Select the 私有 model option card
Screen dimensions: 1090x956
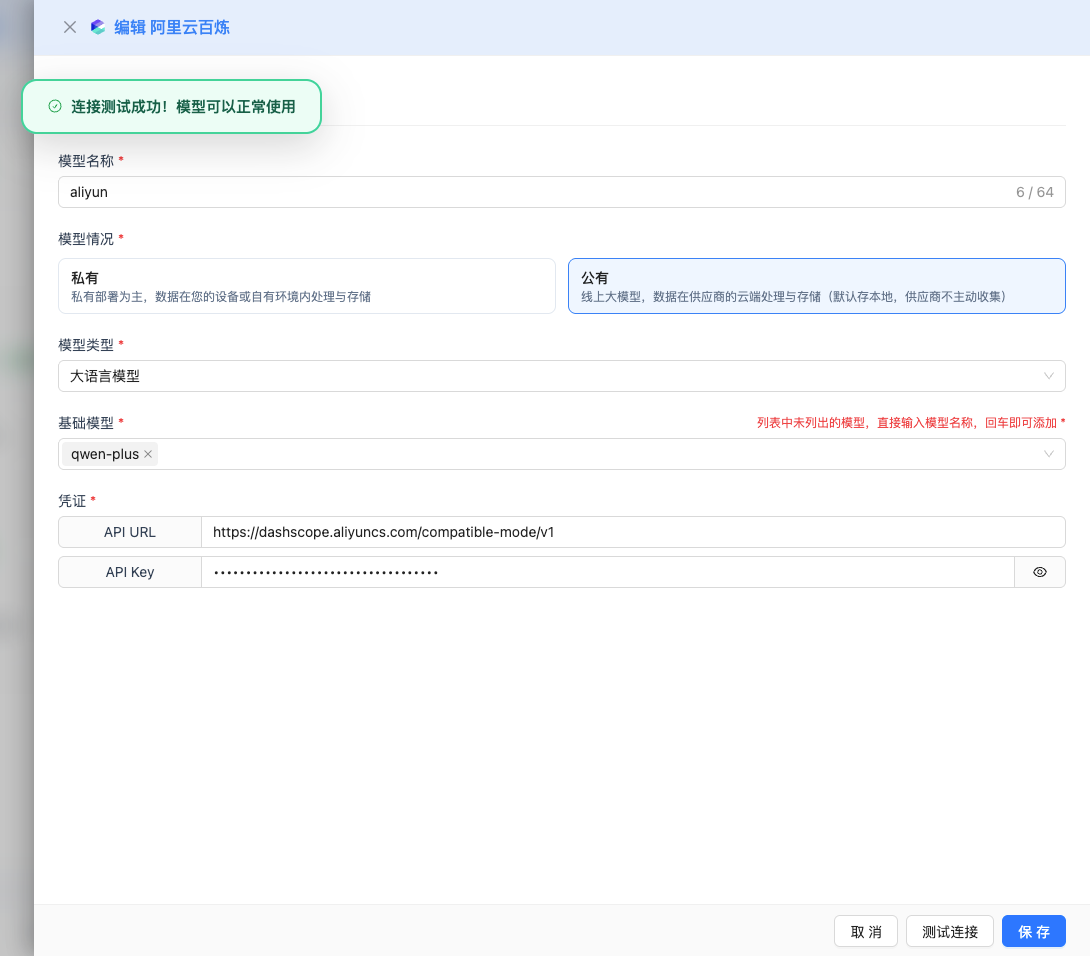tap(307, 286)
